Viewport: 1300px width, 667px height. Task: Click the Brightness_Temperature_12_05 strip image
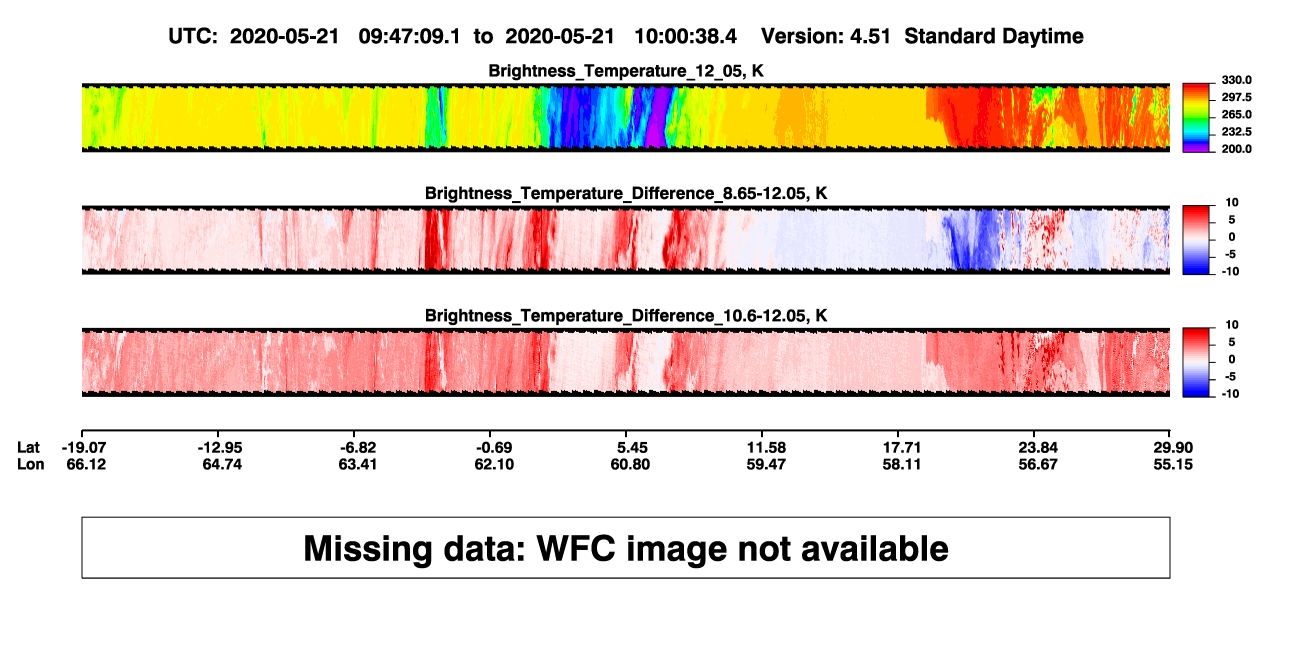pos(625,117)
